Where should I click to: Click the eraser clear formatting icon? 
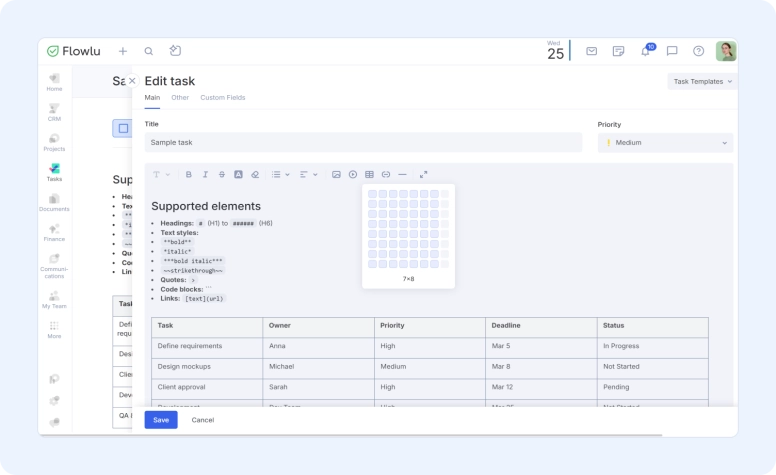click(x=255, y=174)
